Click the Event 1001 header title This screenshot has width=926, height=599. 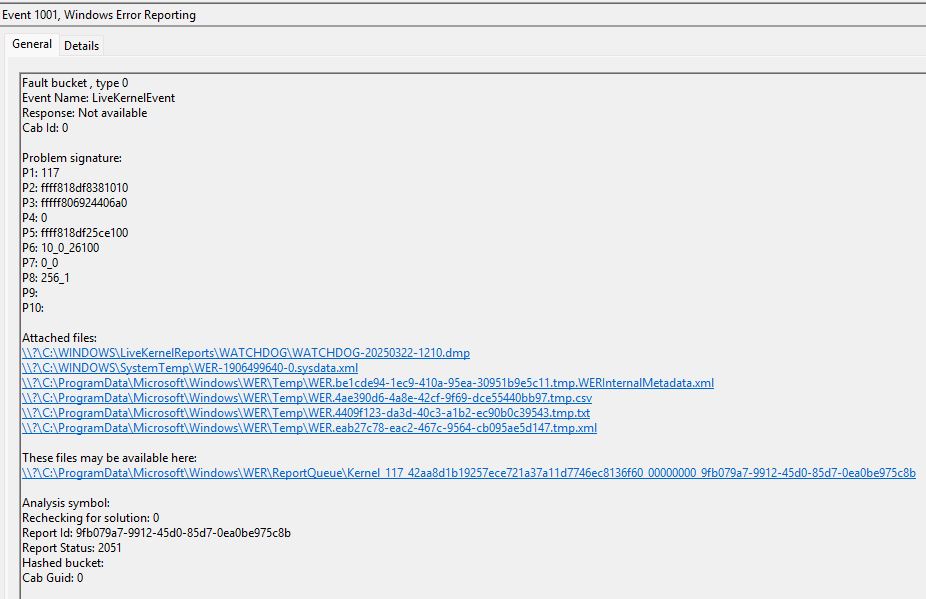pos(98,15)
